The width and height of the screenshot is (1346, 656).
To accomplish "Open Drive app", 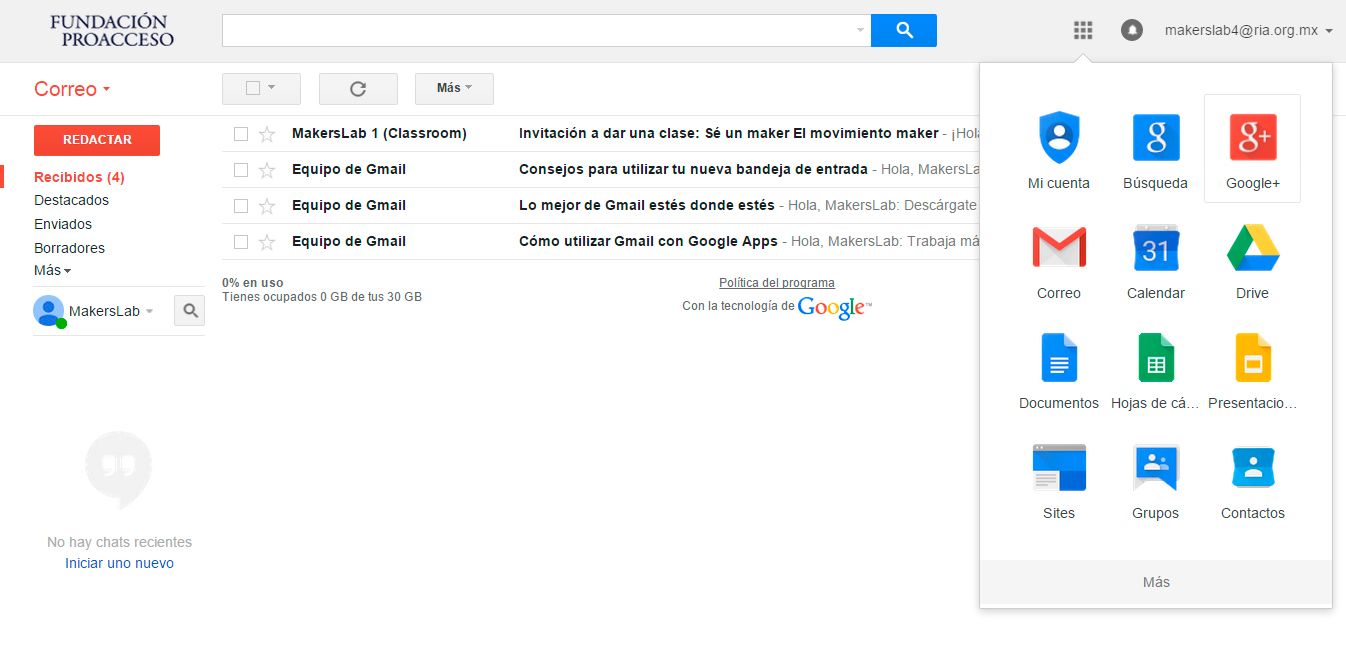I will [1253, 260].
